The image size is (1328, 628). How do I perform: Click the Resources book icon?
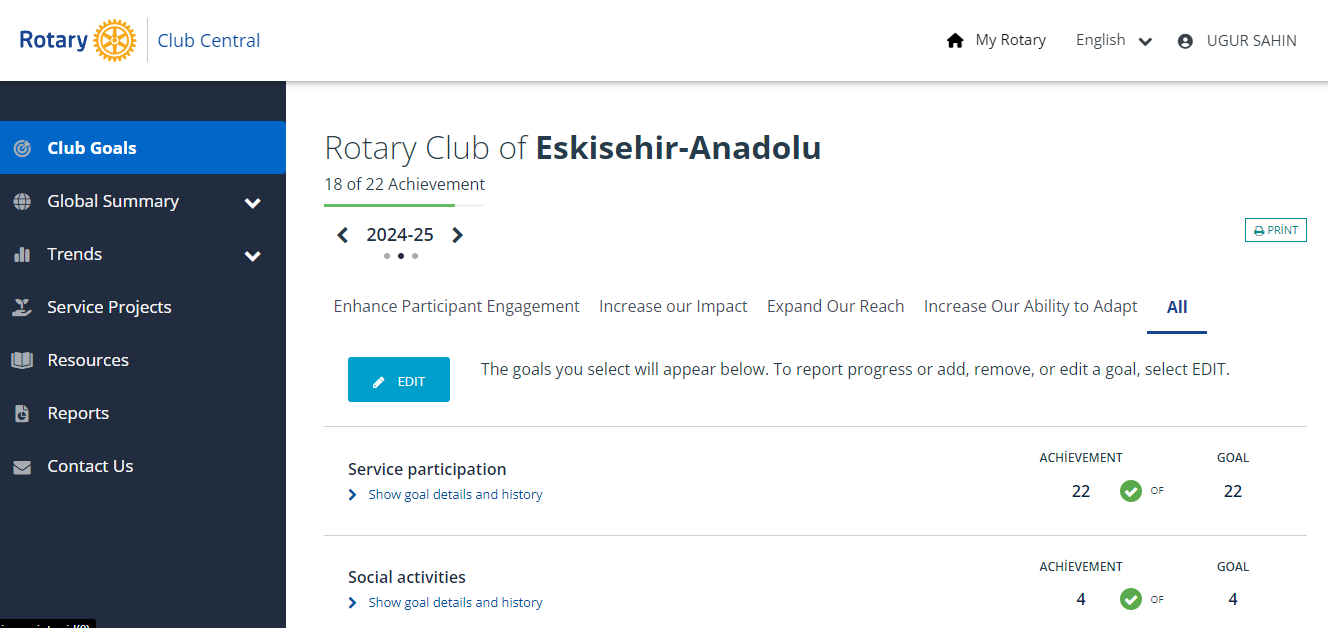[x=22, y=360]
